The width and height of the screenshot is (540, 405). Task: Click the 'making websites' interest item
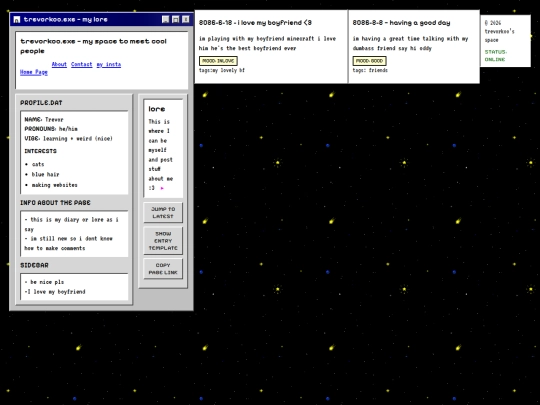click(54, 185)
